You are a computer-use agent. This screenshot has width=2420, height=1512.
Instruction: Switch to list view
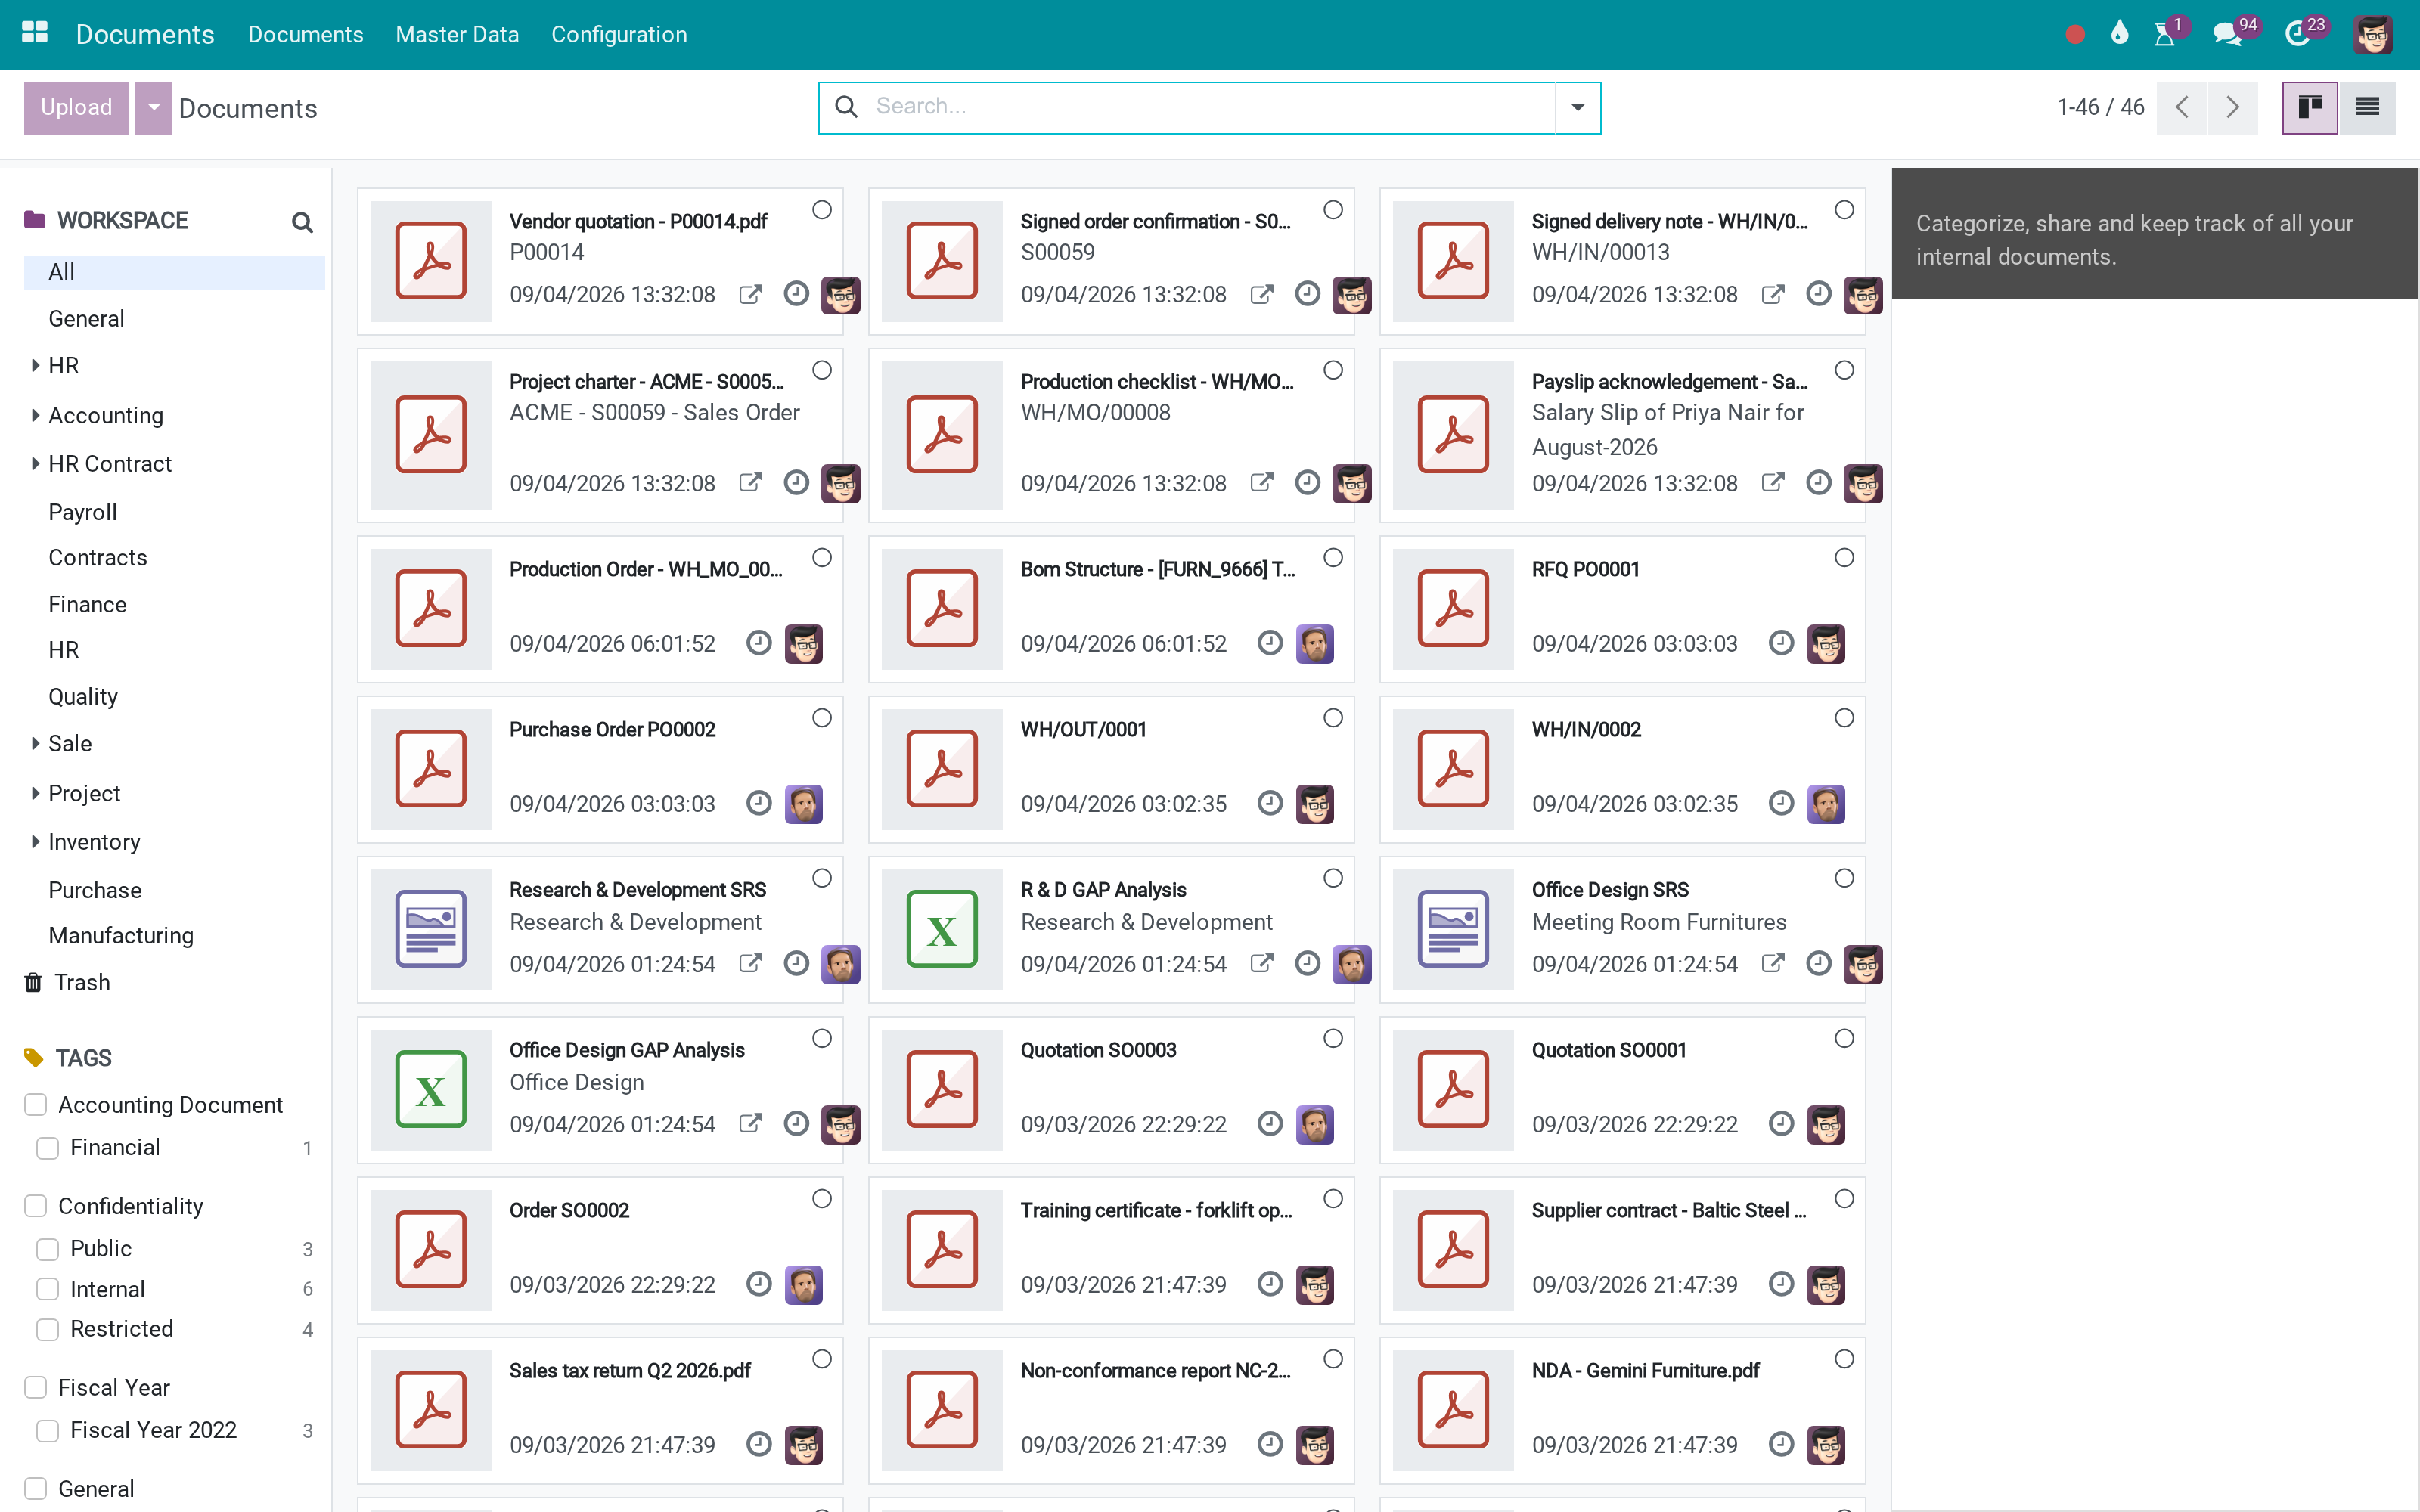pos(2367,107)
